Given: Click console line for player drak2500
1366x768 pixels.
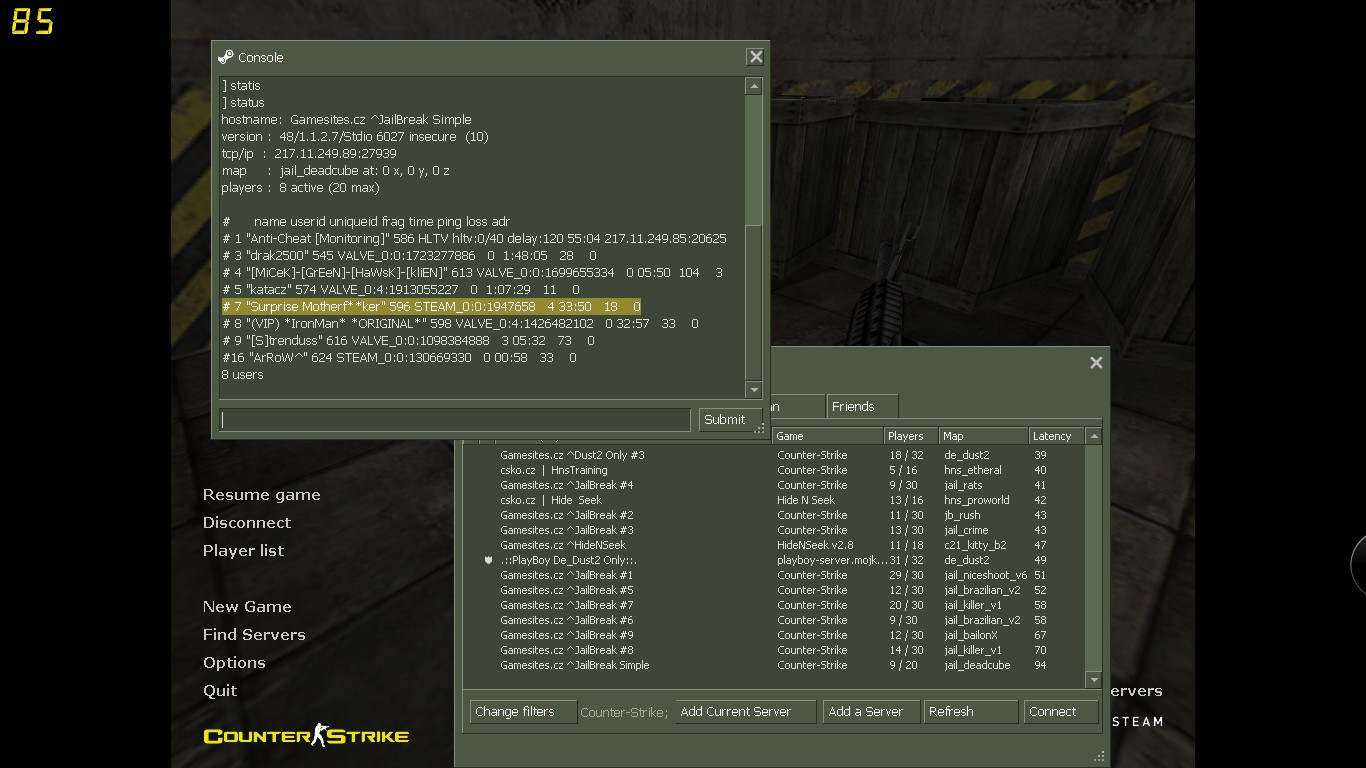Looking at the screenshot, I should (409, 255).
